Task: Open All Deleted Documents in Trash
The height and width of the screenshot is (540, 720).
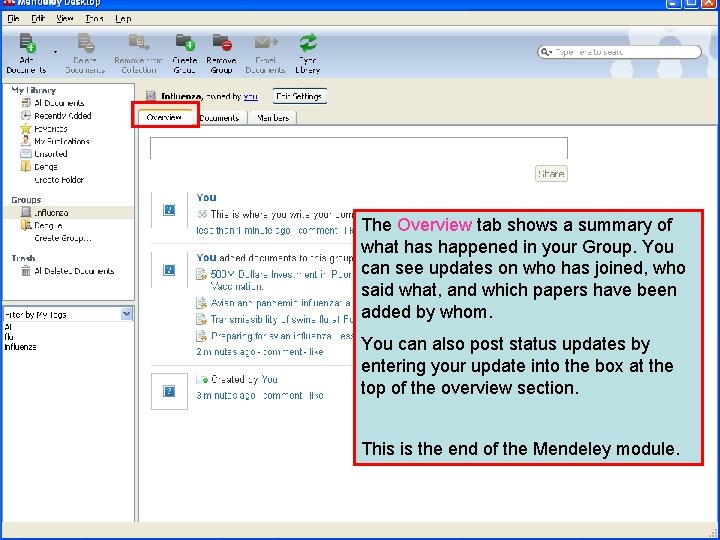Action: click(74, 271)
